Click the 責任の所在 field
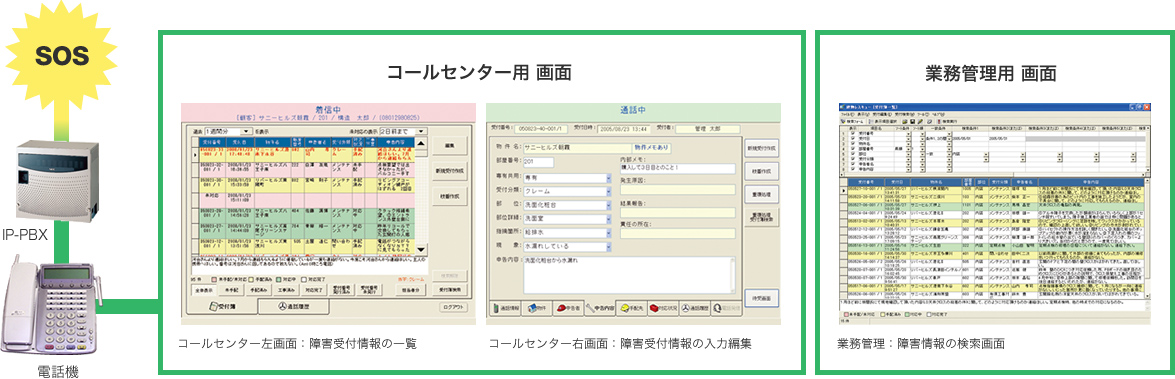 pyautogui.click(x=677, y=233)
